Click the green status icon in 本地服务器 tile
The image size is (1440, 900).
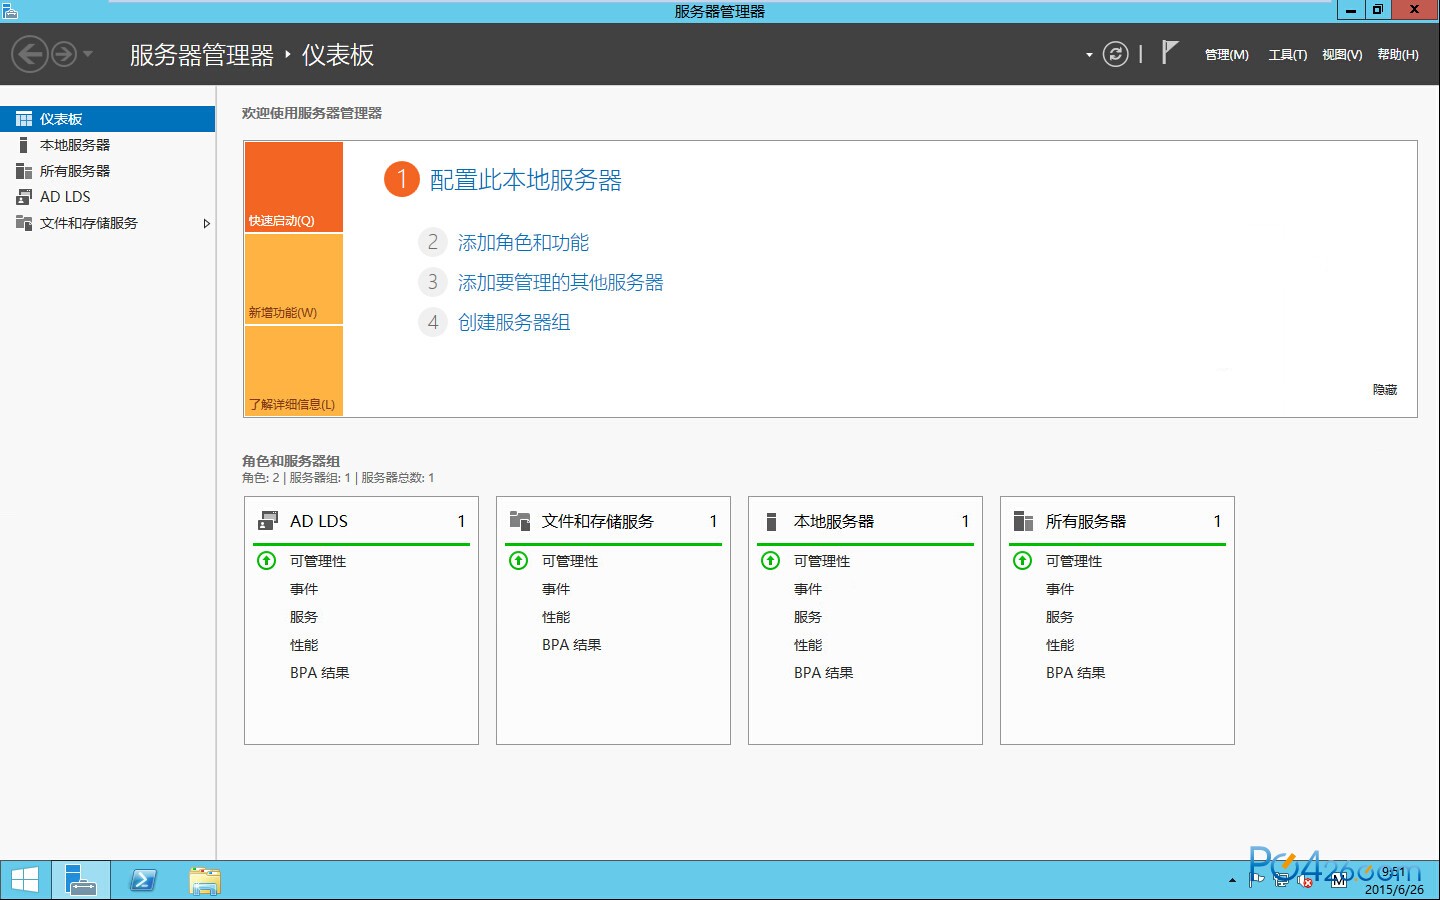tap(770, 561)
